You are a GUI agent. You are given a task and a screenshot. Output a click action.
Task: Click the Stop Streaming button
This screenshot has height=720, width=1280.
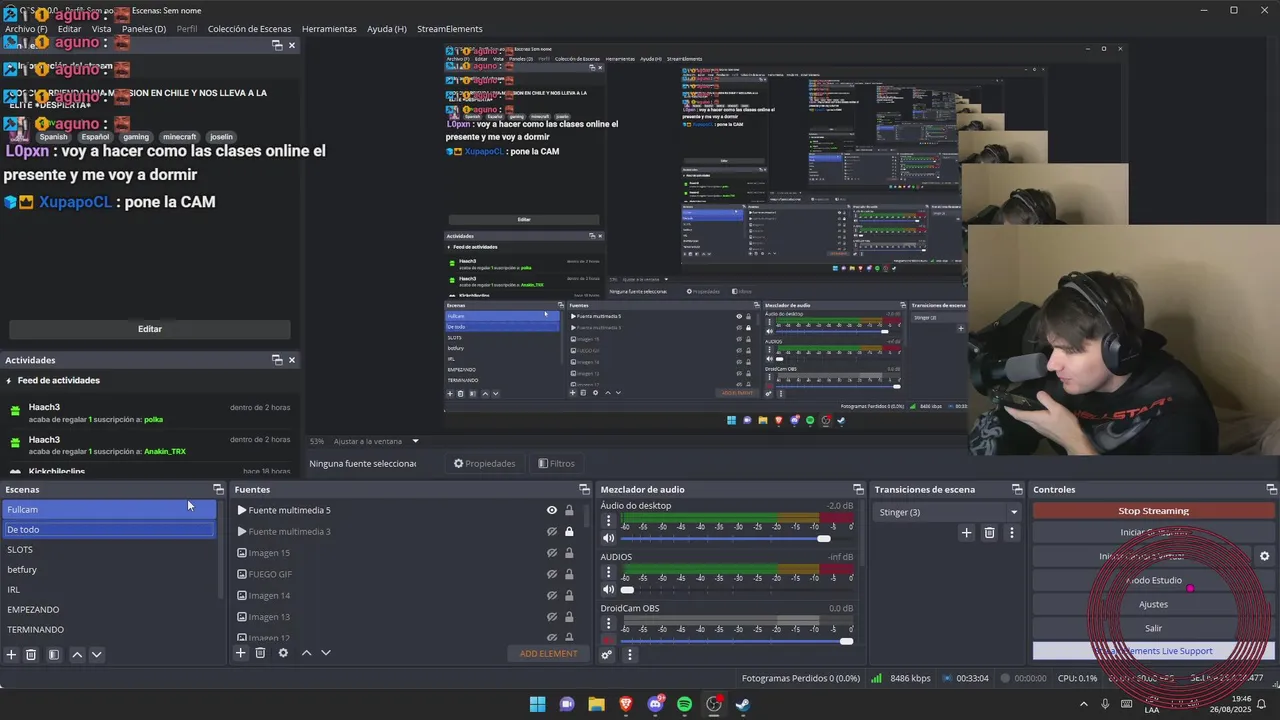(1153, 511)
